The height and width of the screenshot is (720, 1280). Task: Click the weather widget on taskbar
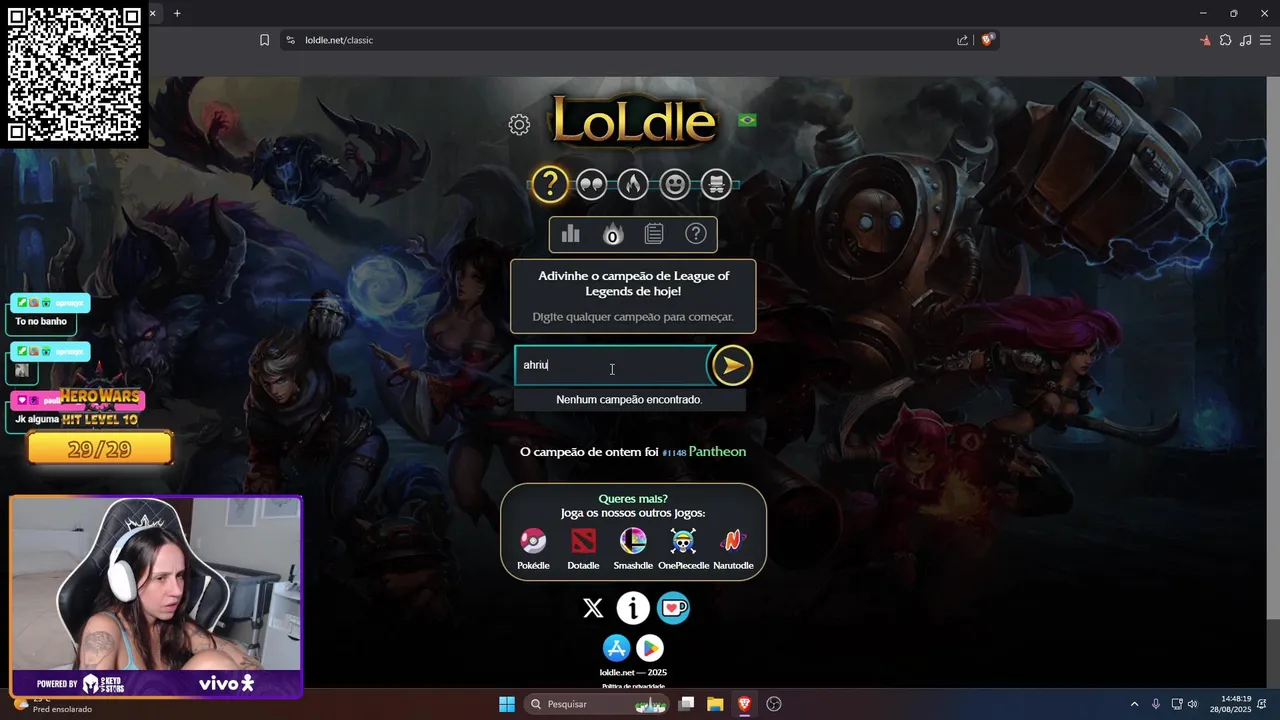(x=55, y=704)
